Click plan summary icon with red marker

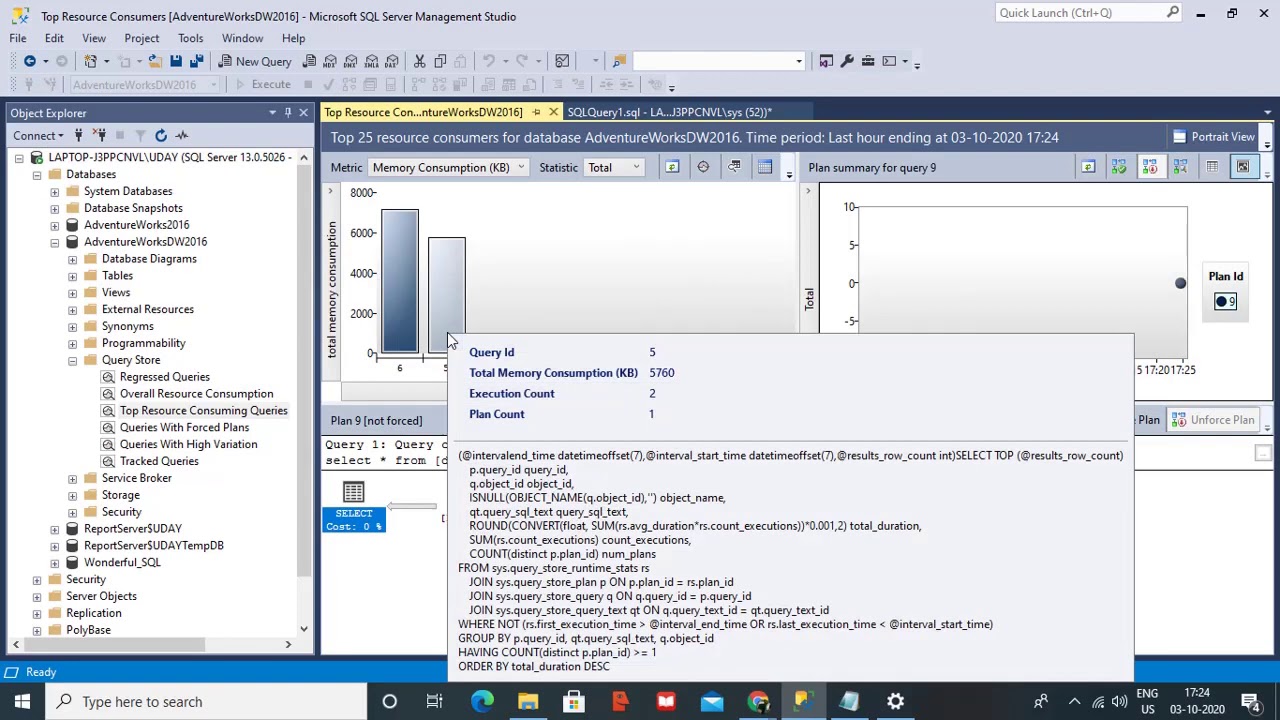(x=1150, y=167)
